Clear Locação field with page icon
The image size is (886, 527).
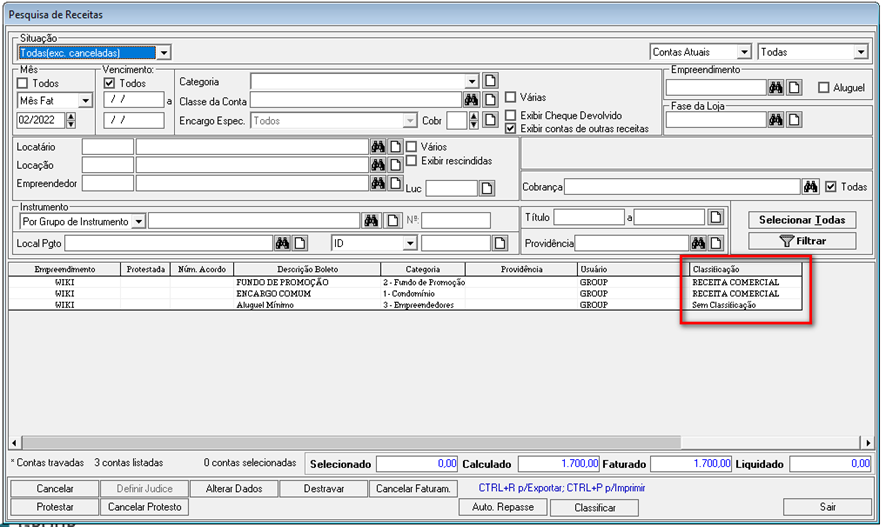[x=396, y=165]
